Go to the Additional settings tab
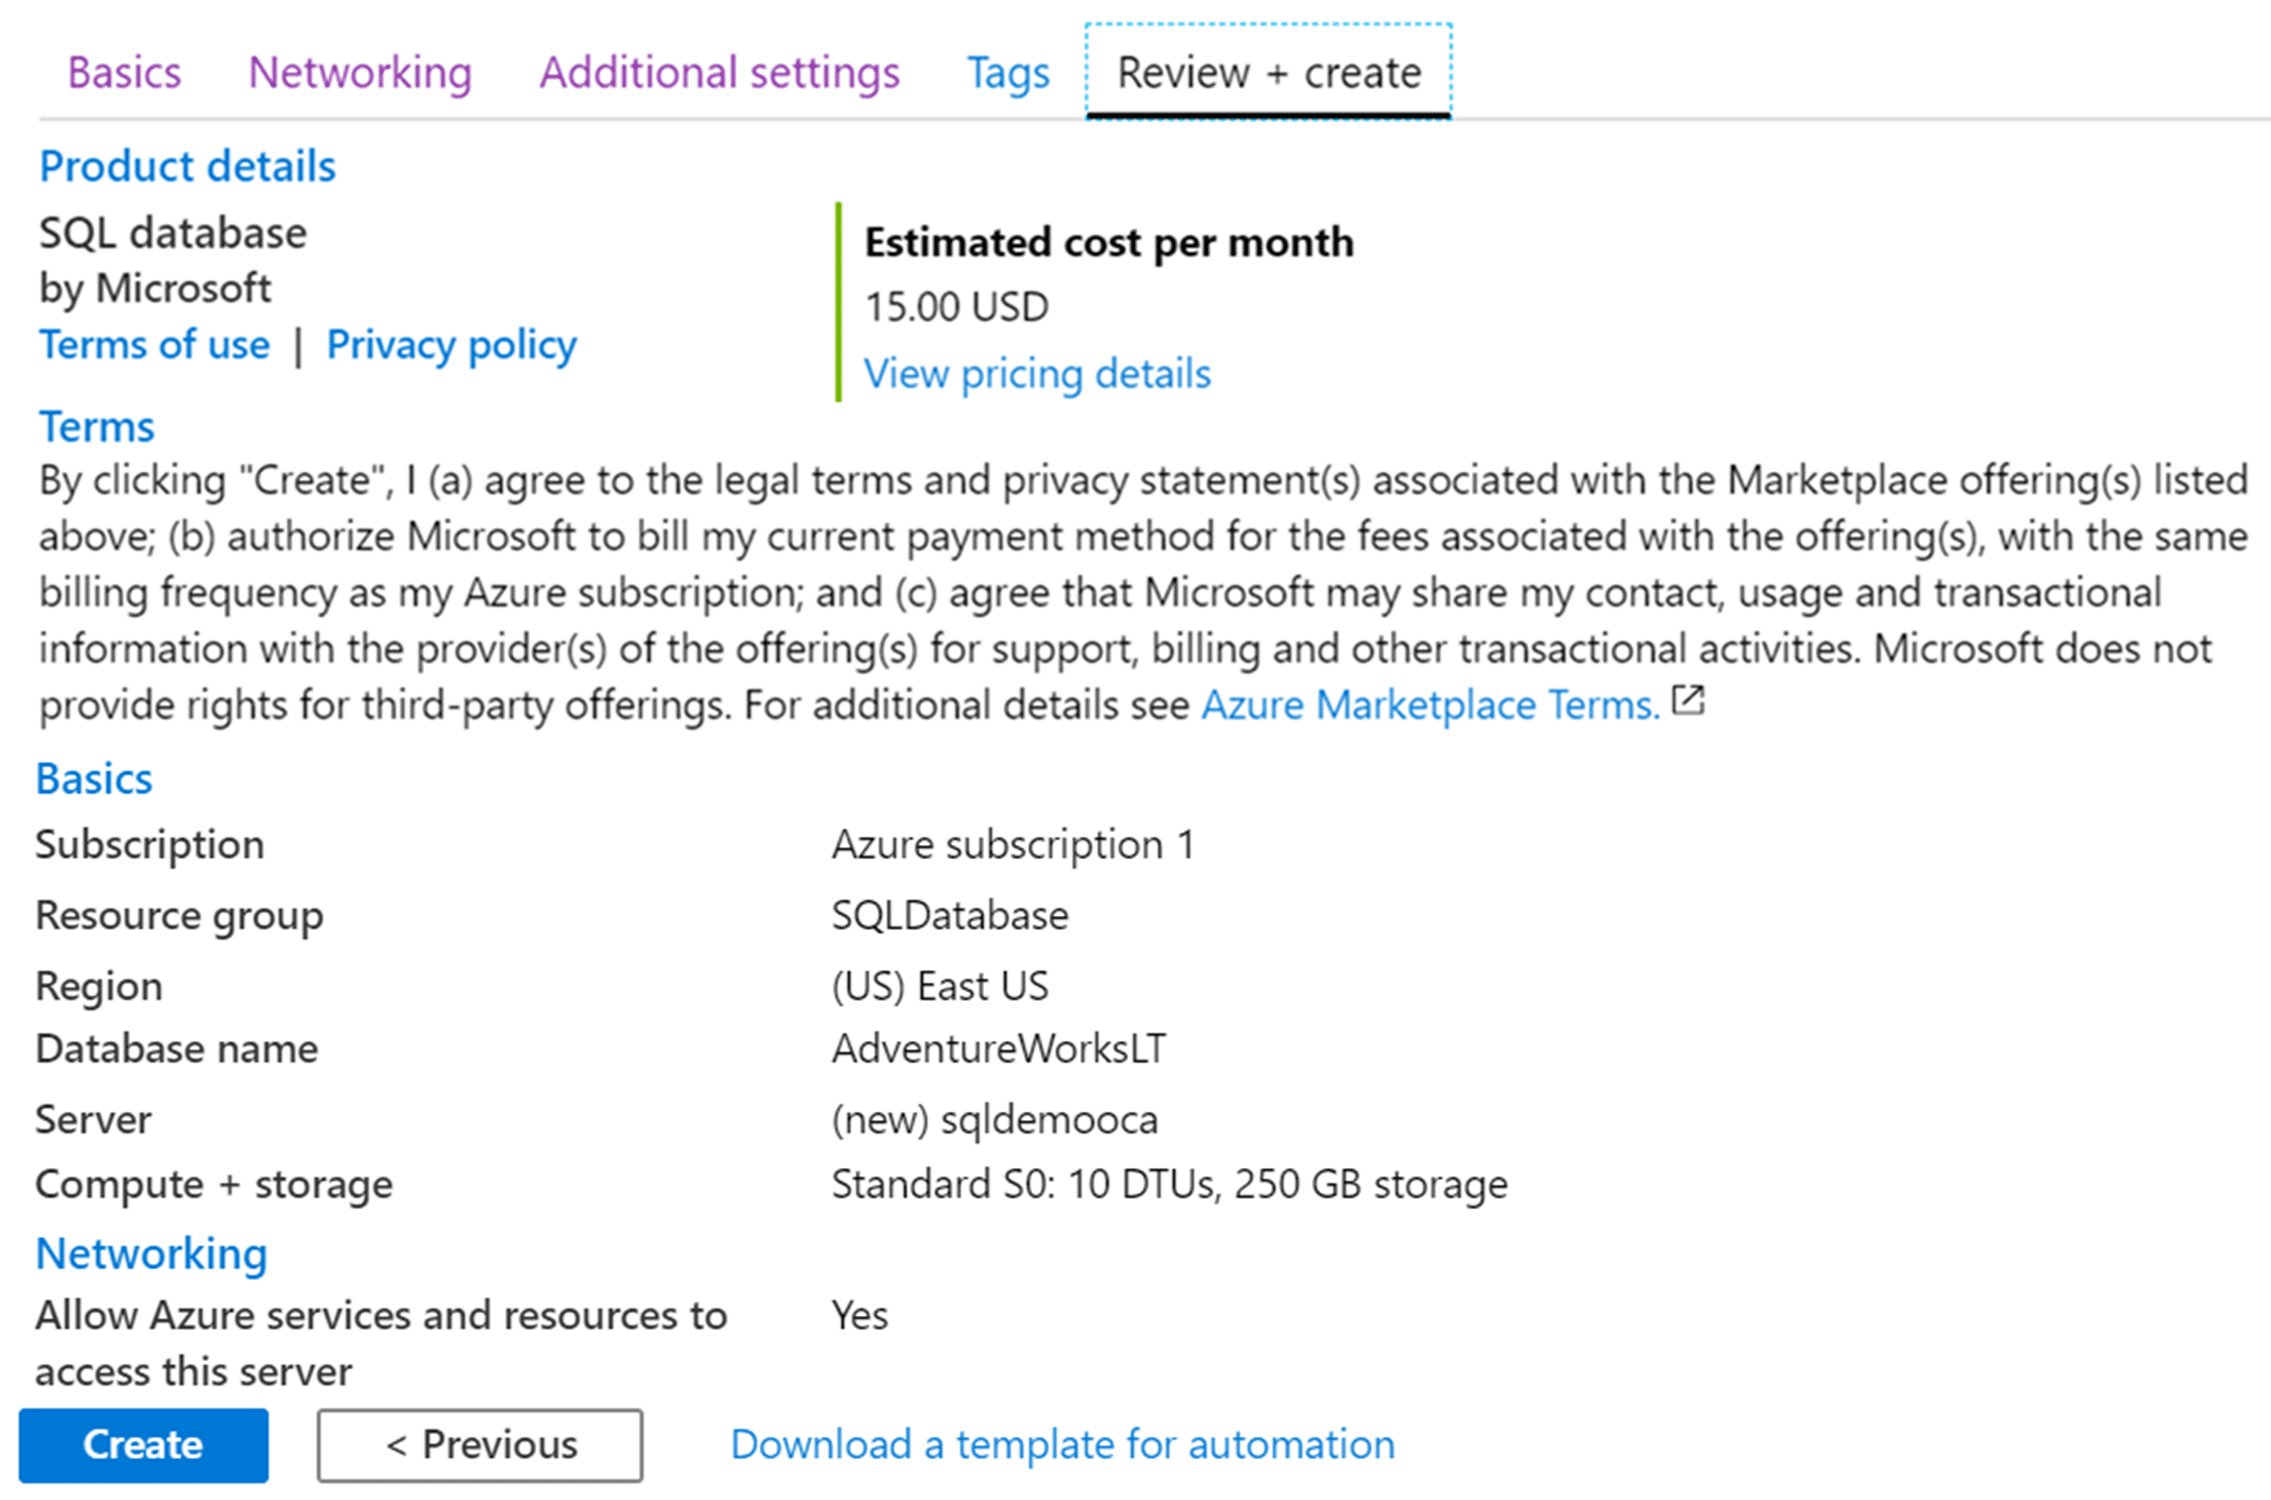This screenshot has height=1500, width=2271. 720,72
